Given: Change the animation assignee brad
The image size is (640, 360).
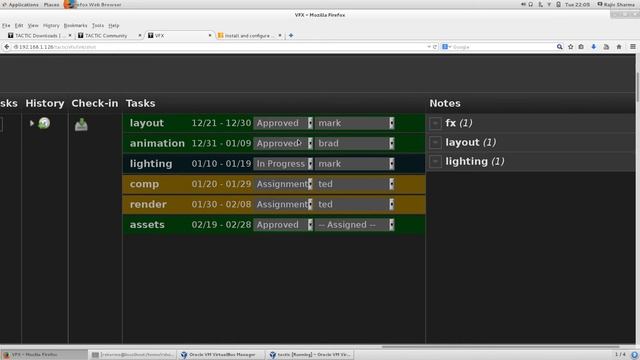Looking at the screenshot, I should click(x=355, y=143).
